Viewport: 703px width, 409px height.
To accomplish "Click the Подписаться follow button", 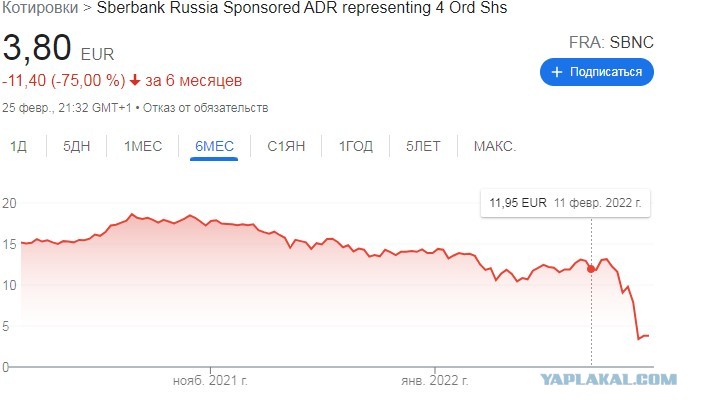I will [x=597, y=72].
